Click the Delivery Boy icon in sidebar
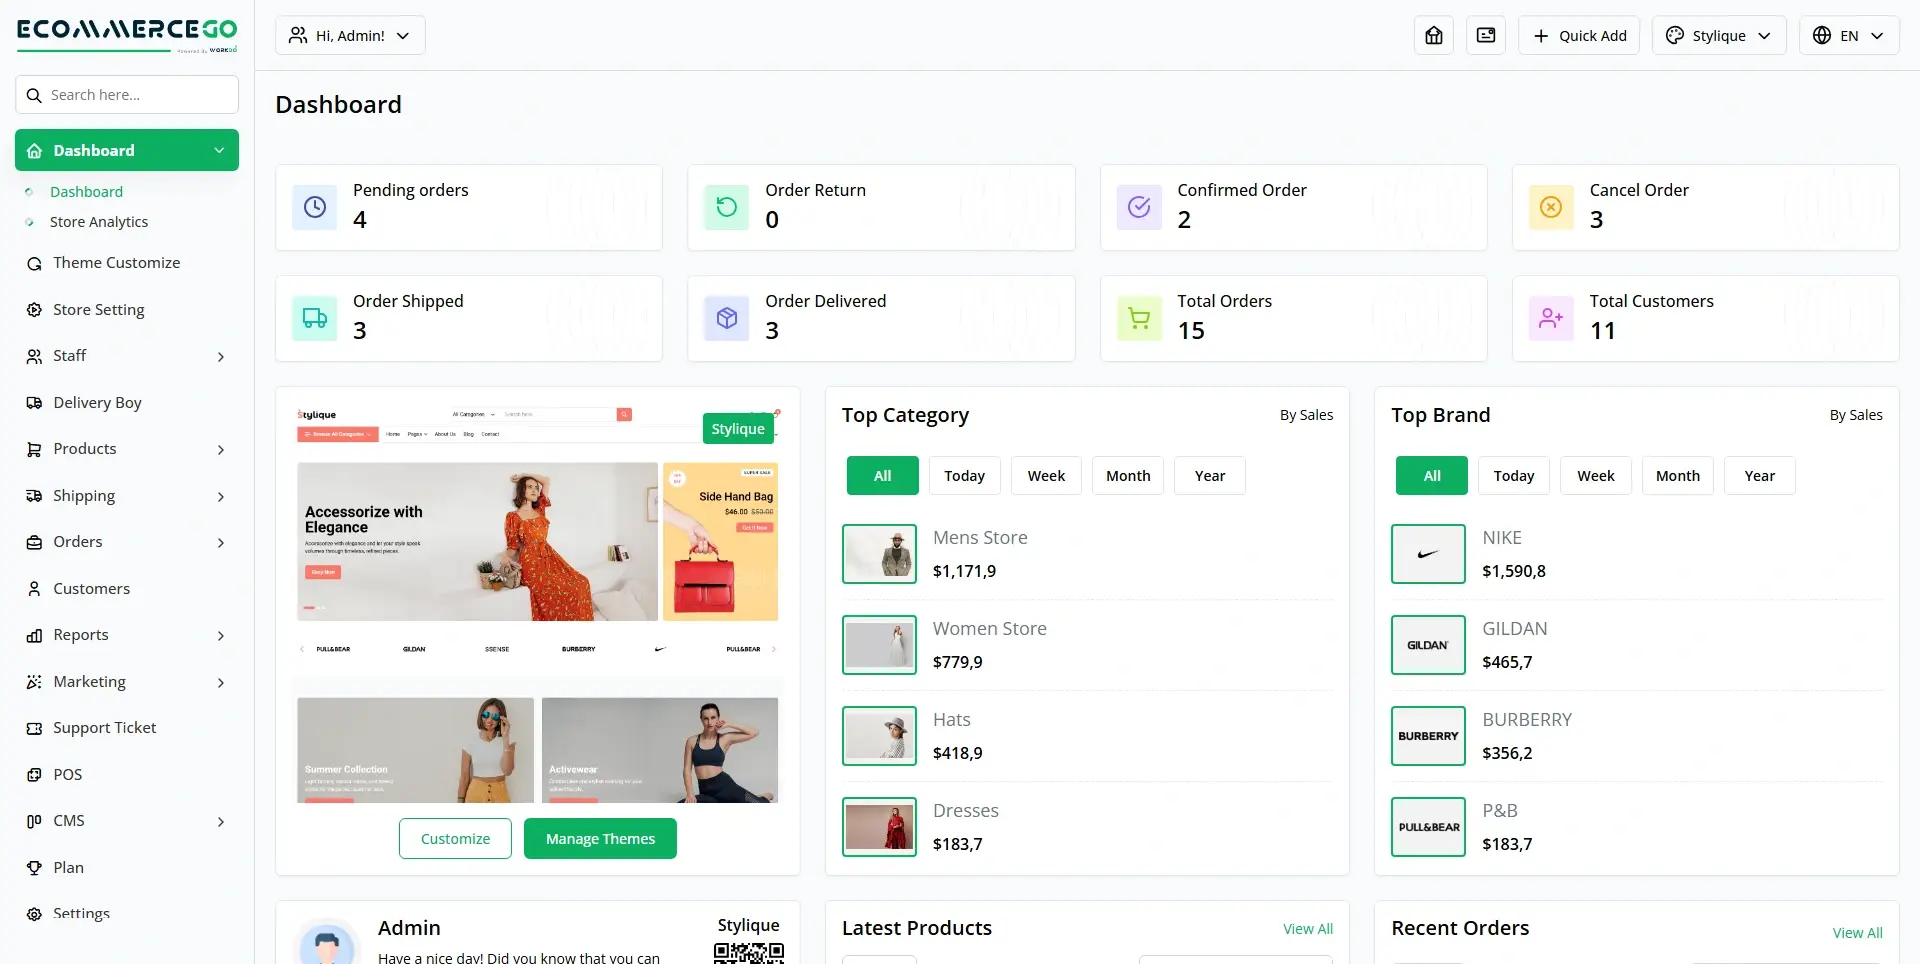The width and height of the screenshot is (1920, 964). 34,402
